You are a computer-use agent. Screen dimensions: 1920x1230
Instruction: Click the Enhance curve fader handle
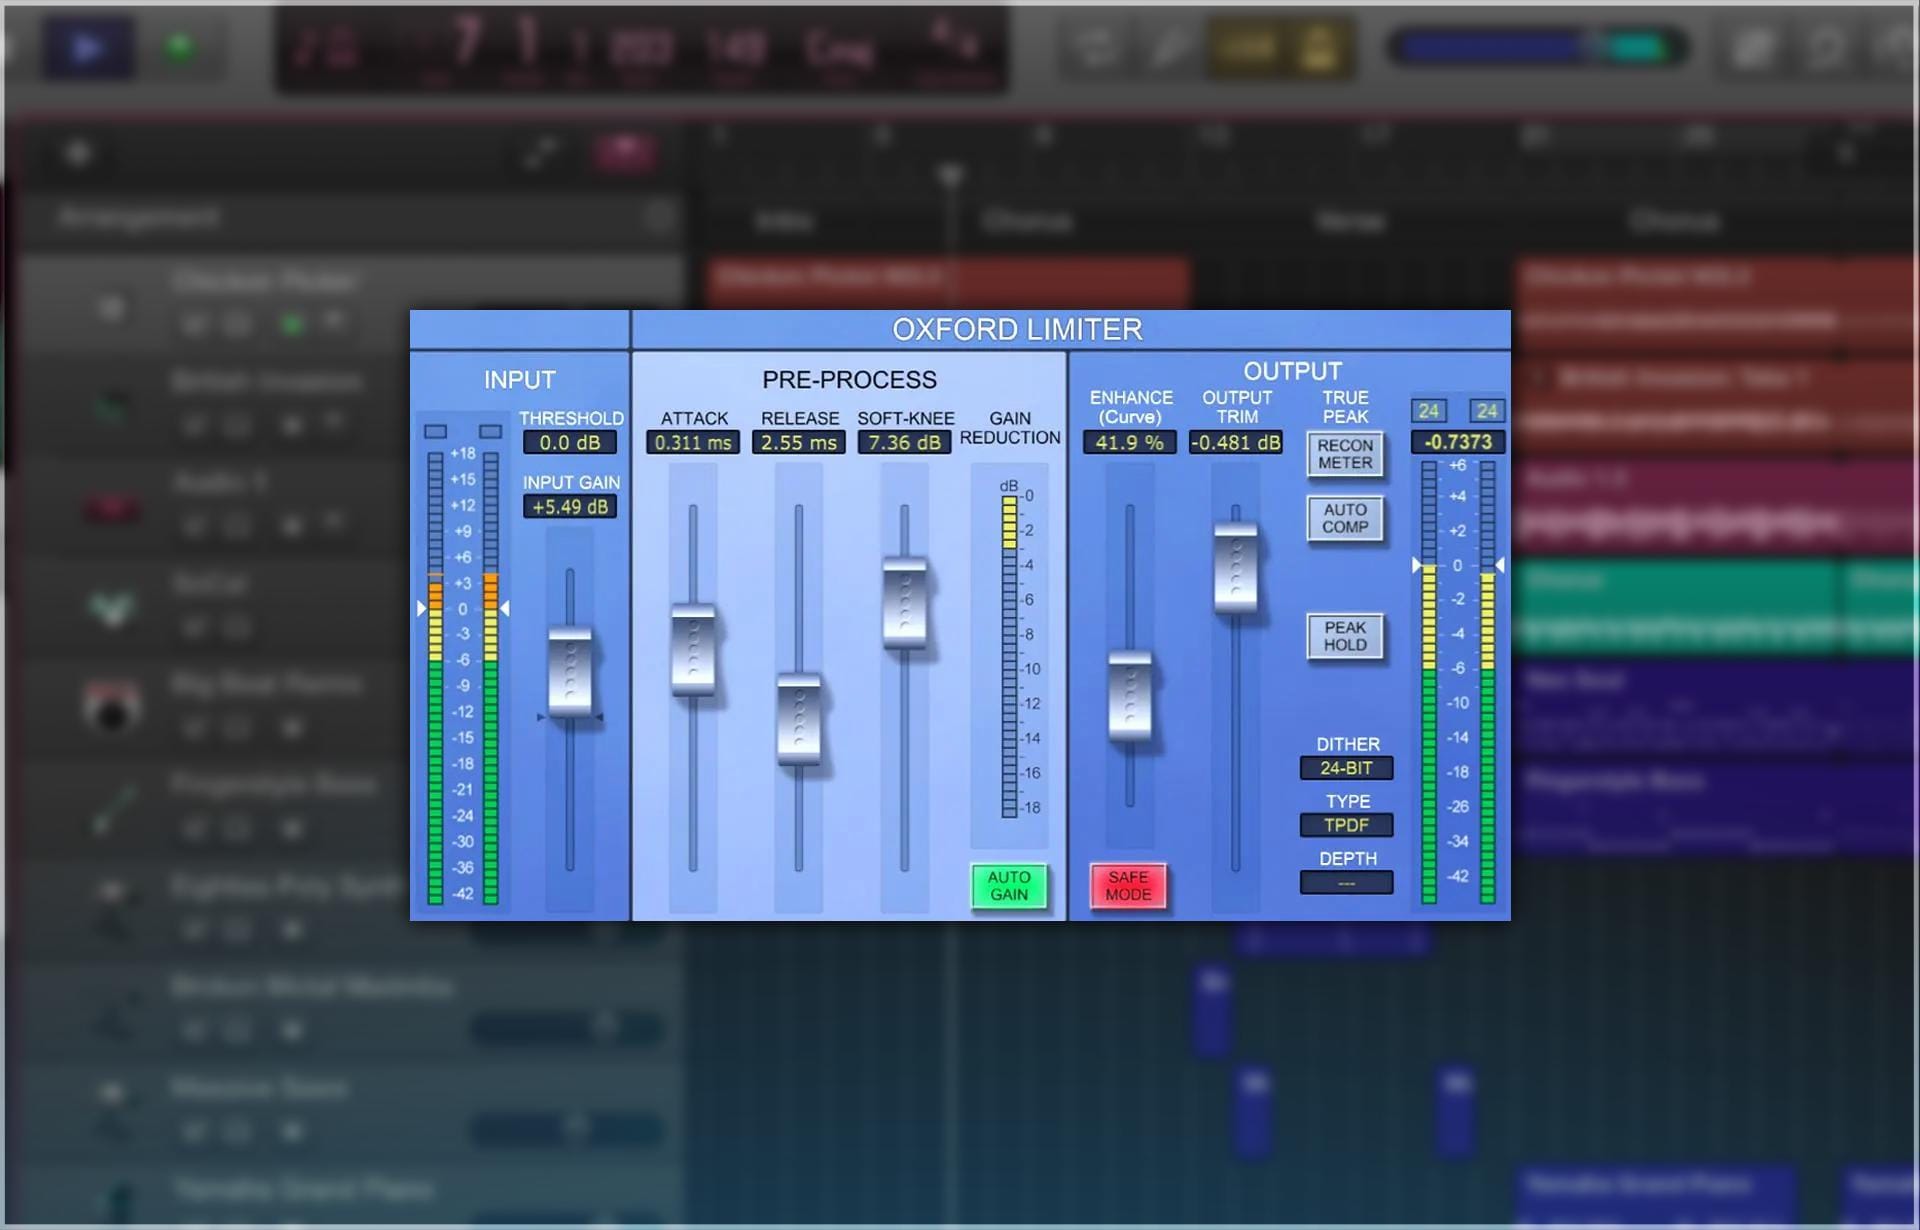click(1130, 696)
